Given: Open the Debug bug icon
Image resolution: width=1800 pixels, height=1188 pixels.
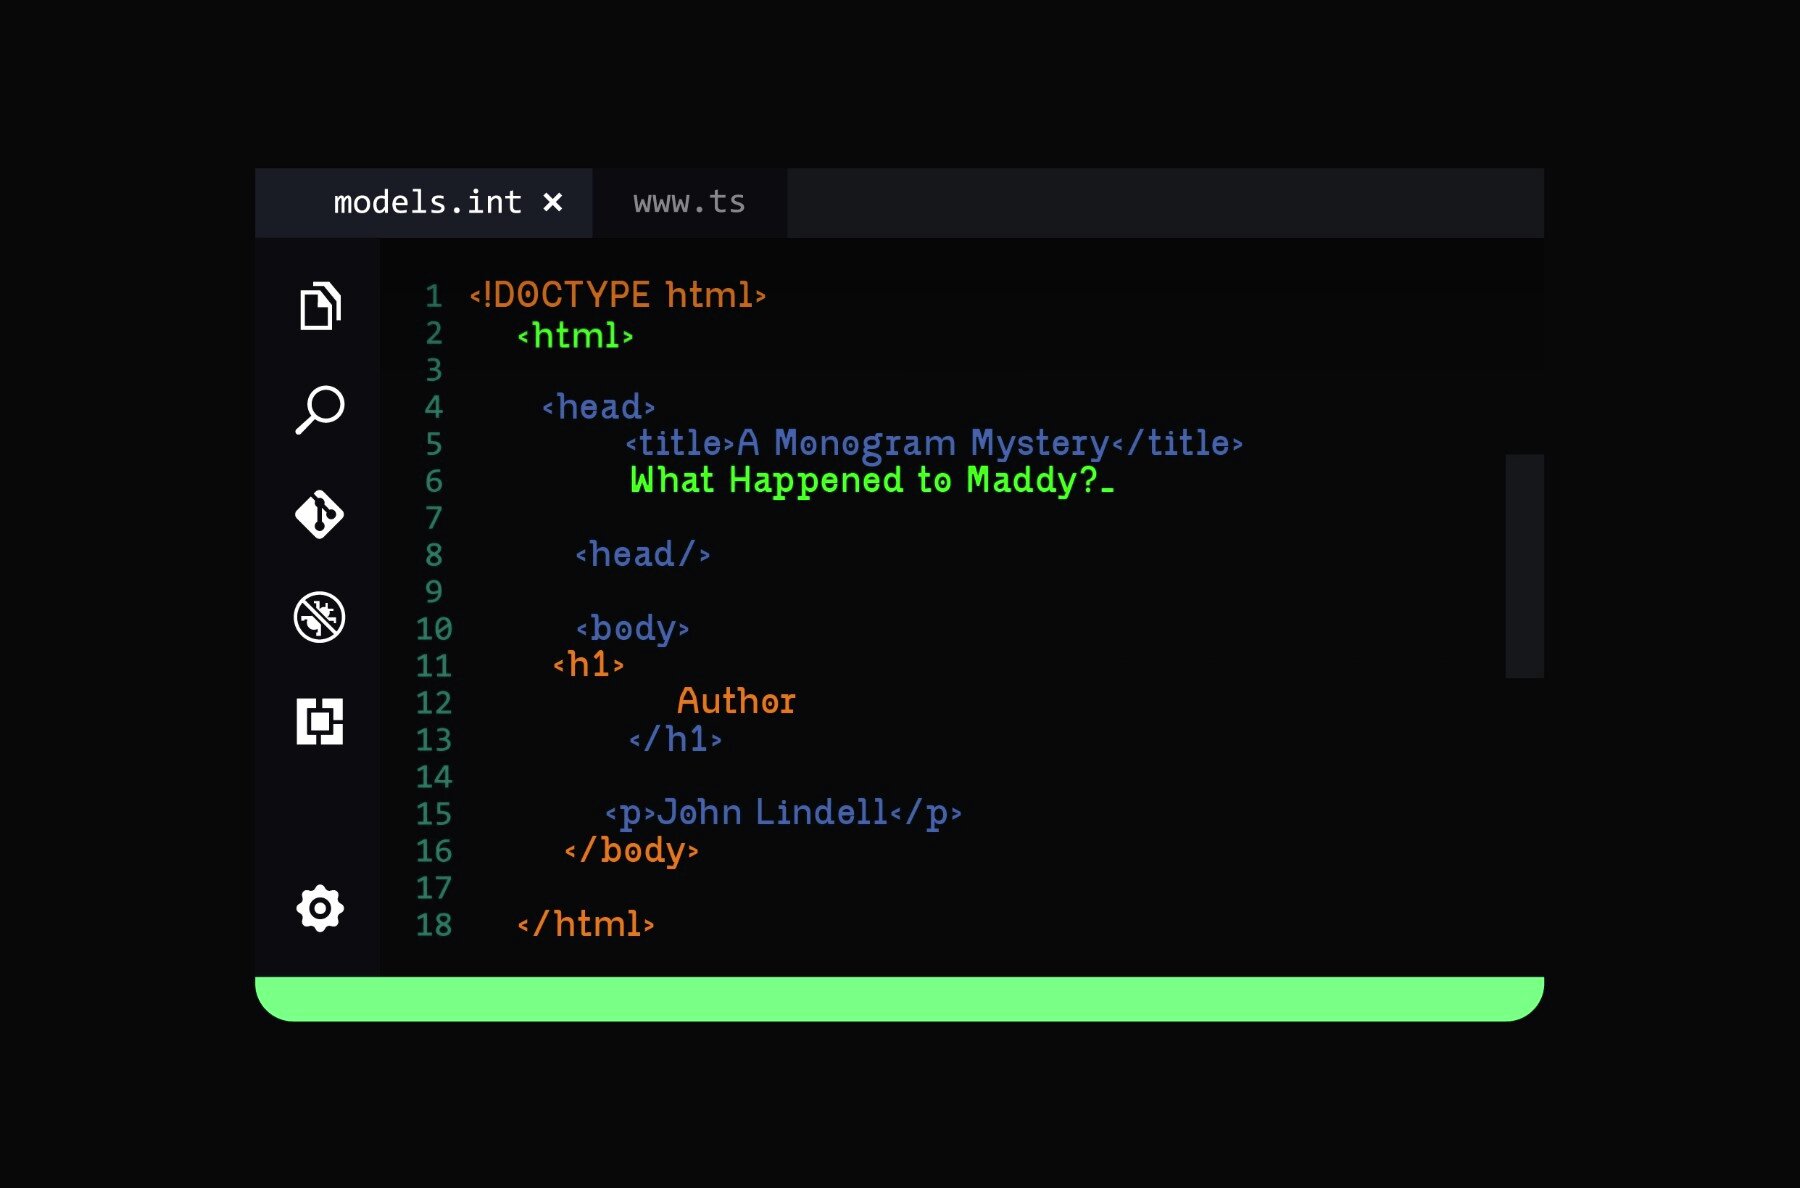Looking at the screenshot, I should tap(320, 617).
